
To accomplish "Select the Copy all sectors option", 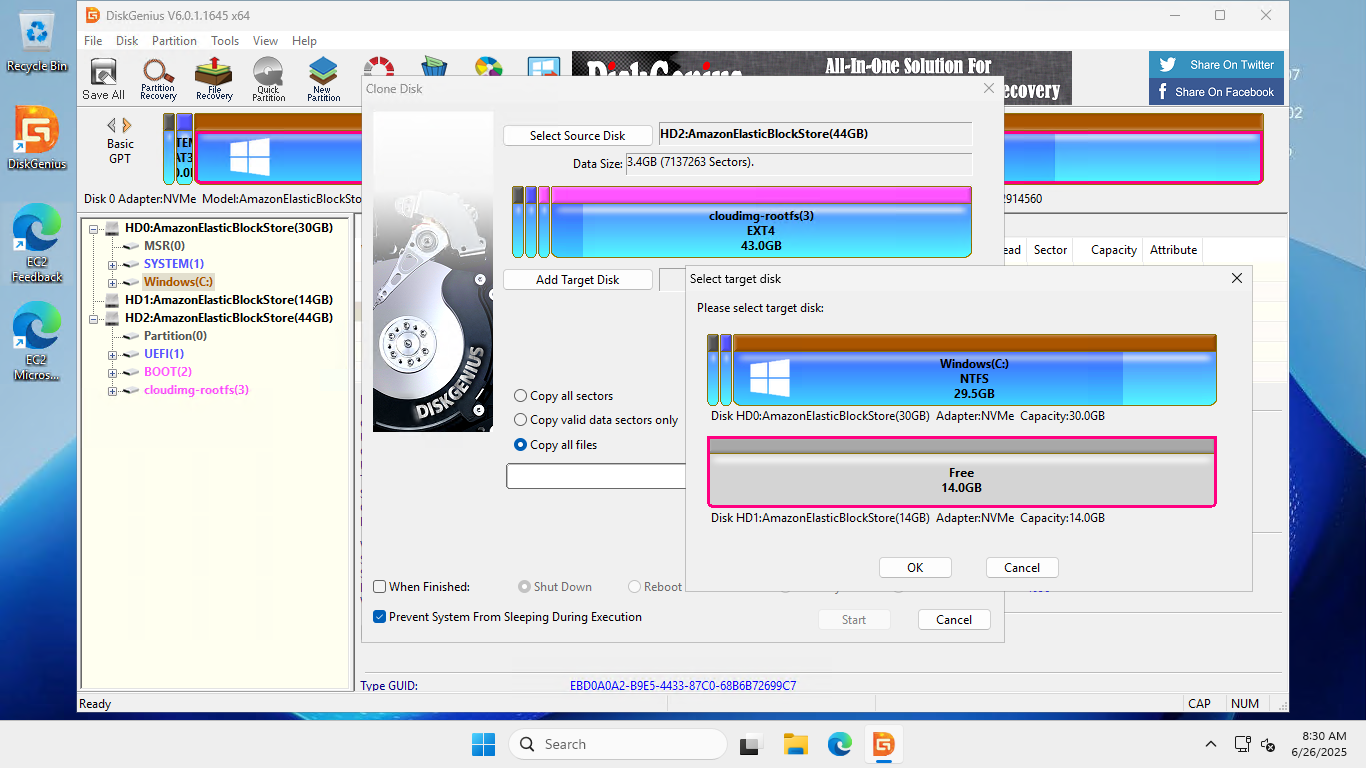I will 520,396.
